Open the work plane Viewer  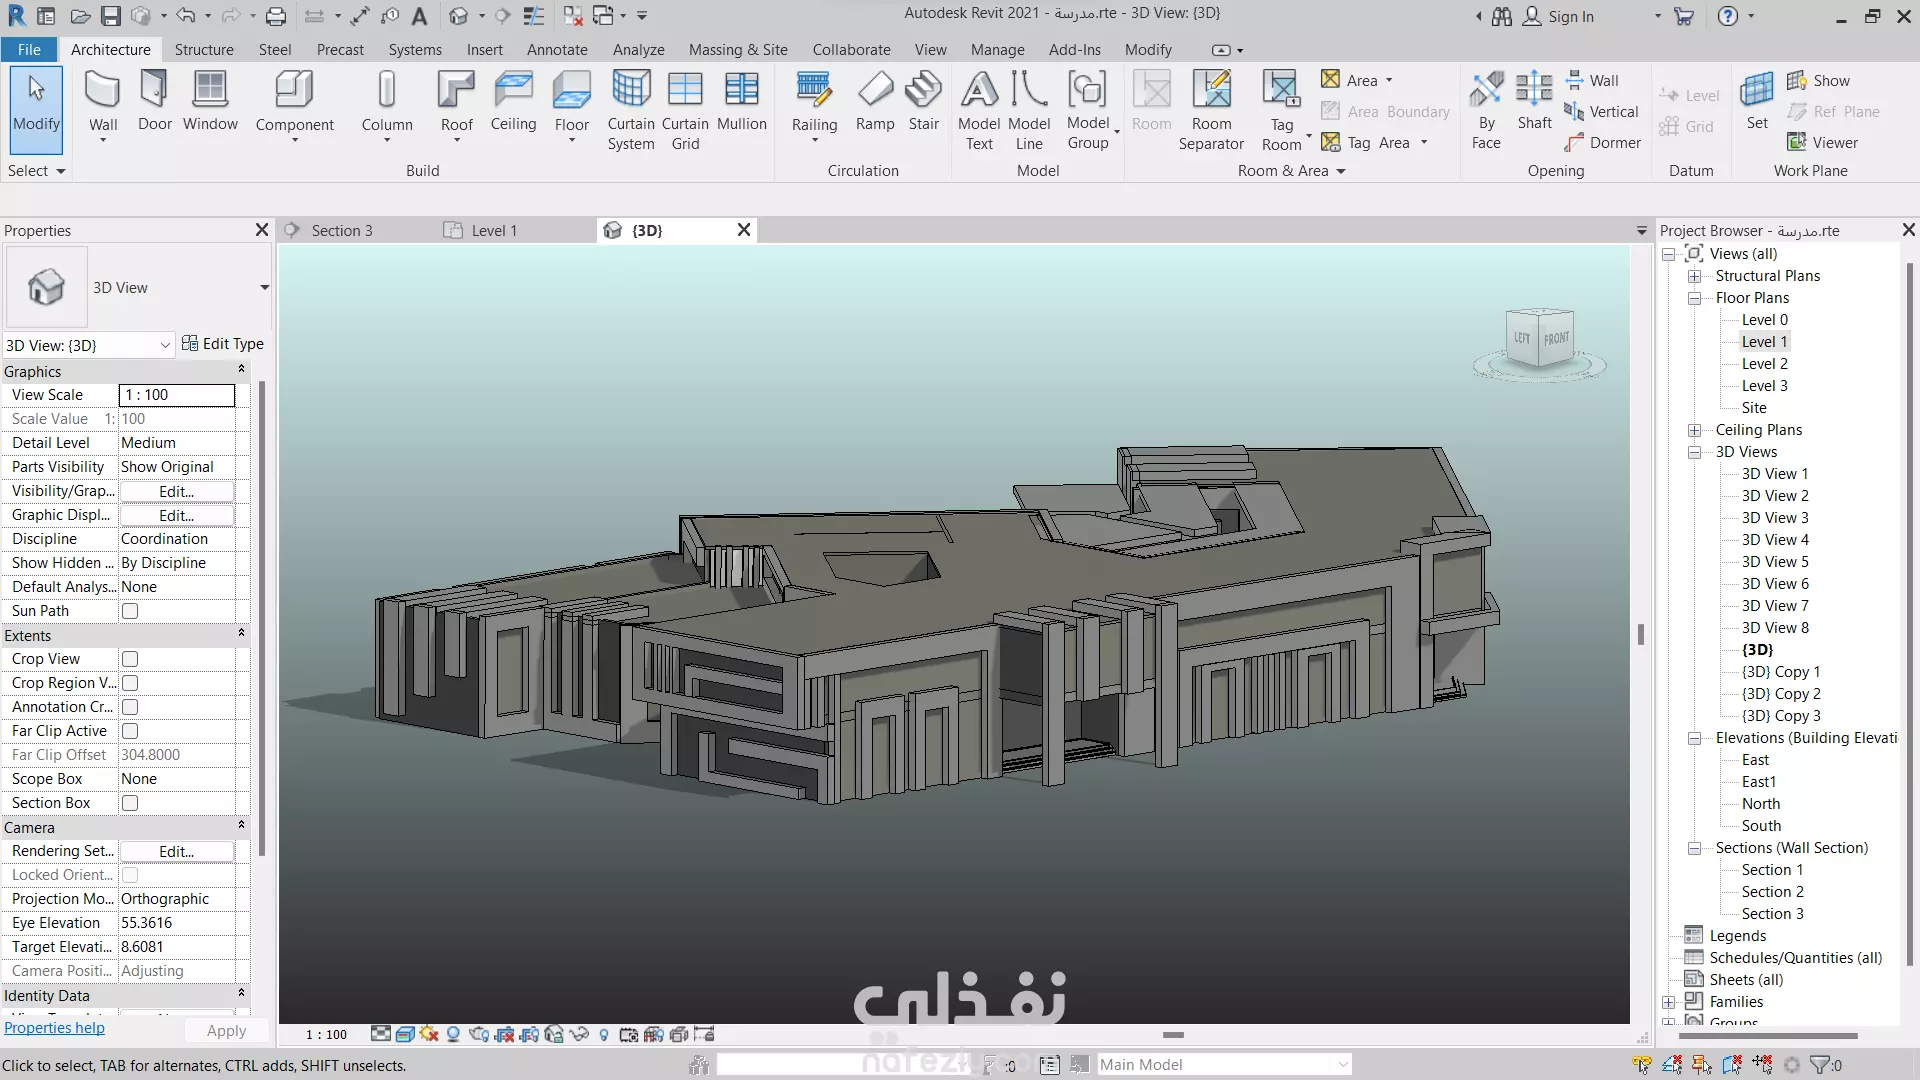[x=1823, y=142]
